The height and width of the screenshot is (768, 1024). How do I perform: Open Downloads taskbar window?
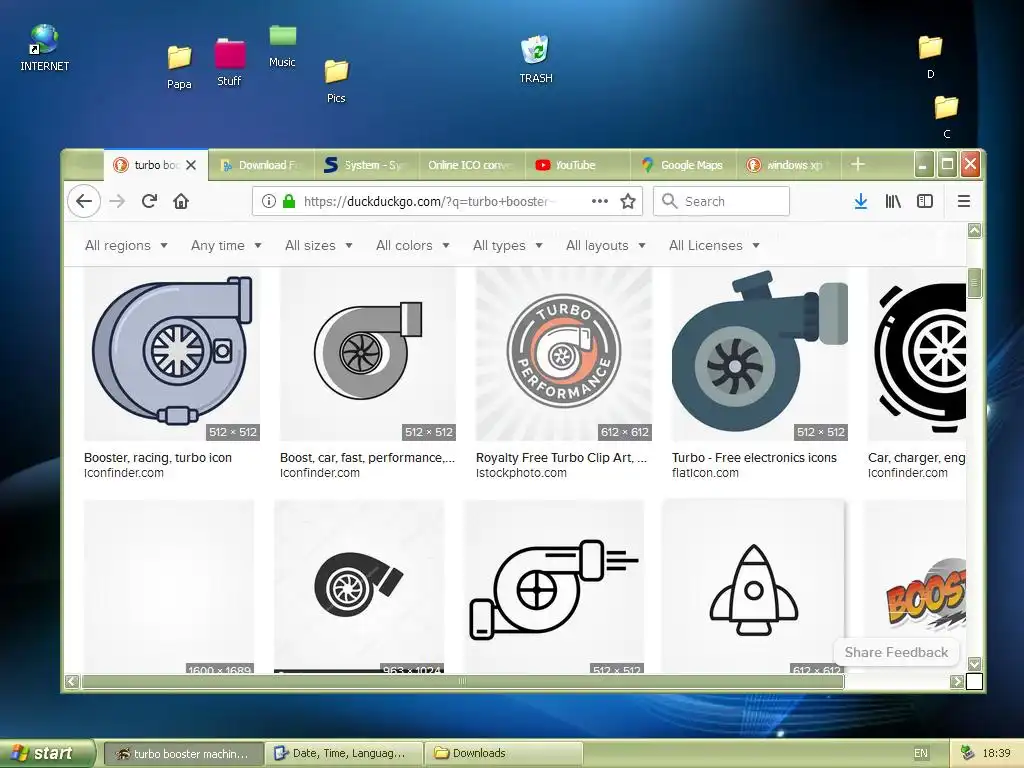[503, 753]
